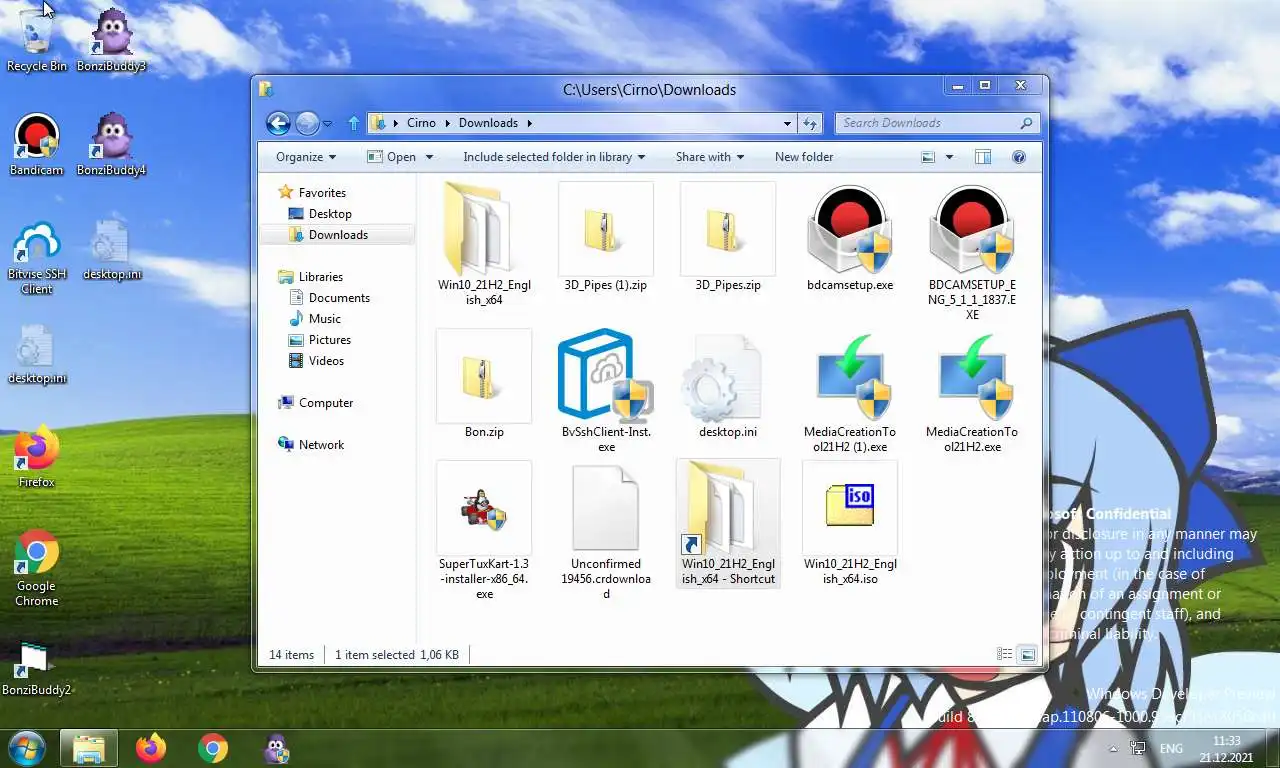This screenshot has width=1280, height=768.
Task: Select Unconfirmed 19456.crdownload file
Action: 606,530
